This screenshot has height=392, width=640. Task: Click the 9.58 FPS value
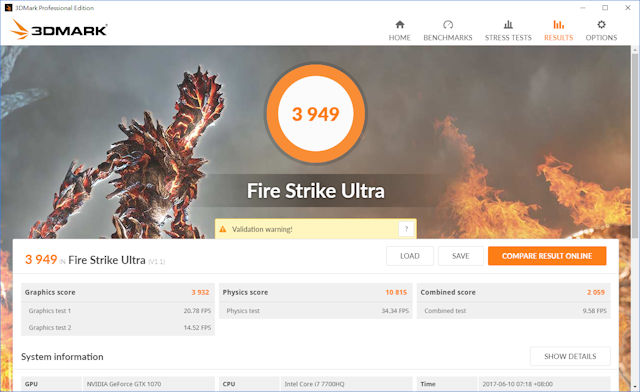(594, 311)
